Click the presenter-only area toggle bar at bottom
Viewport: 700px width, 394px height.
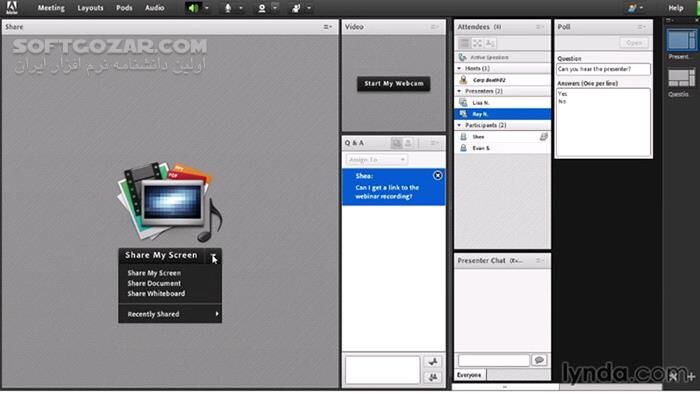tap(505, 387)
